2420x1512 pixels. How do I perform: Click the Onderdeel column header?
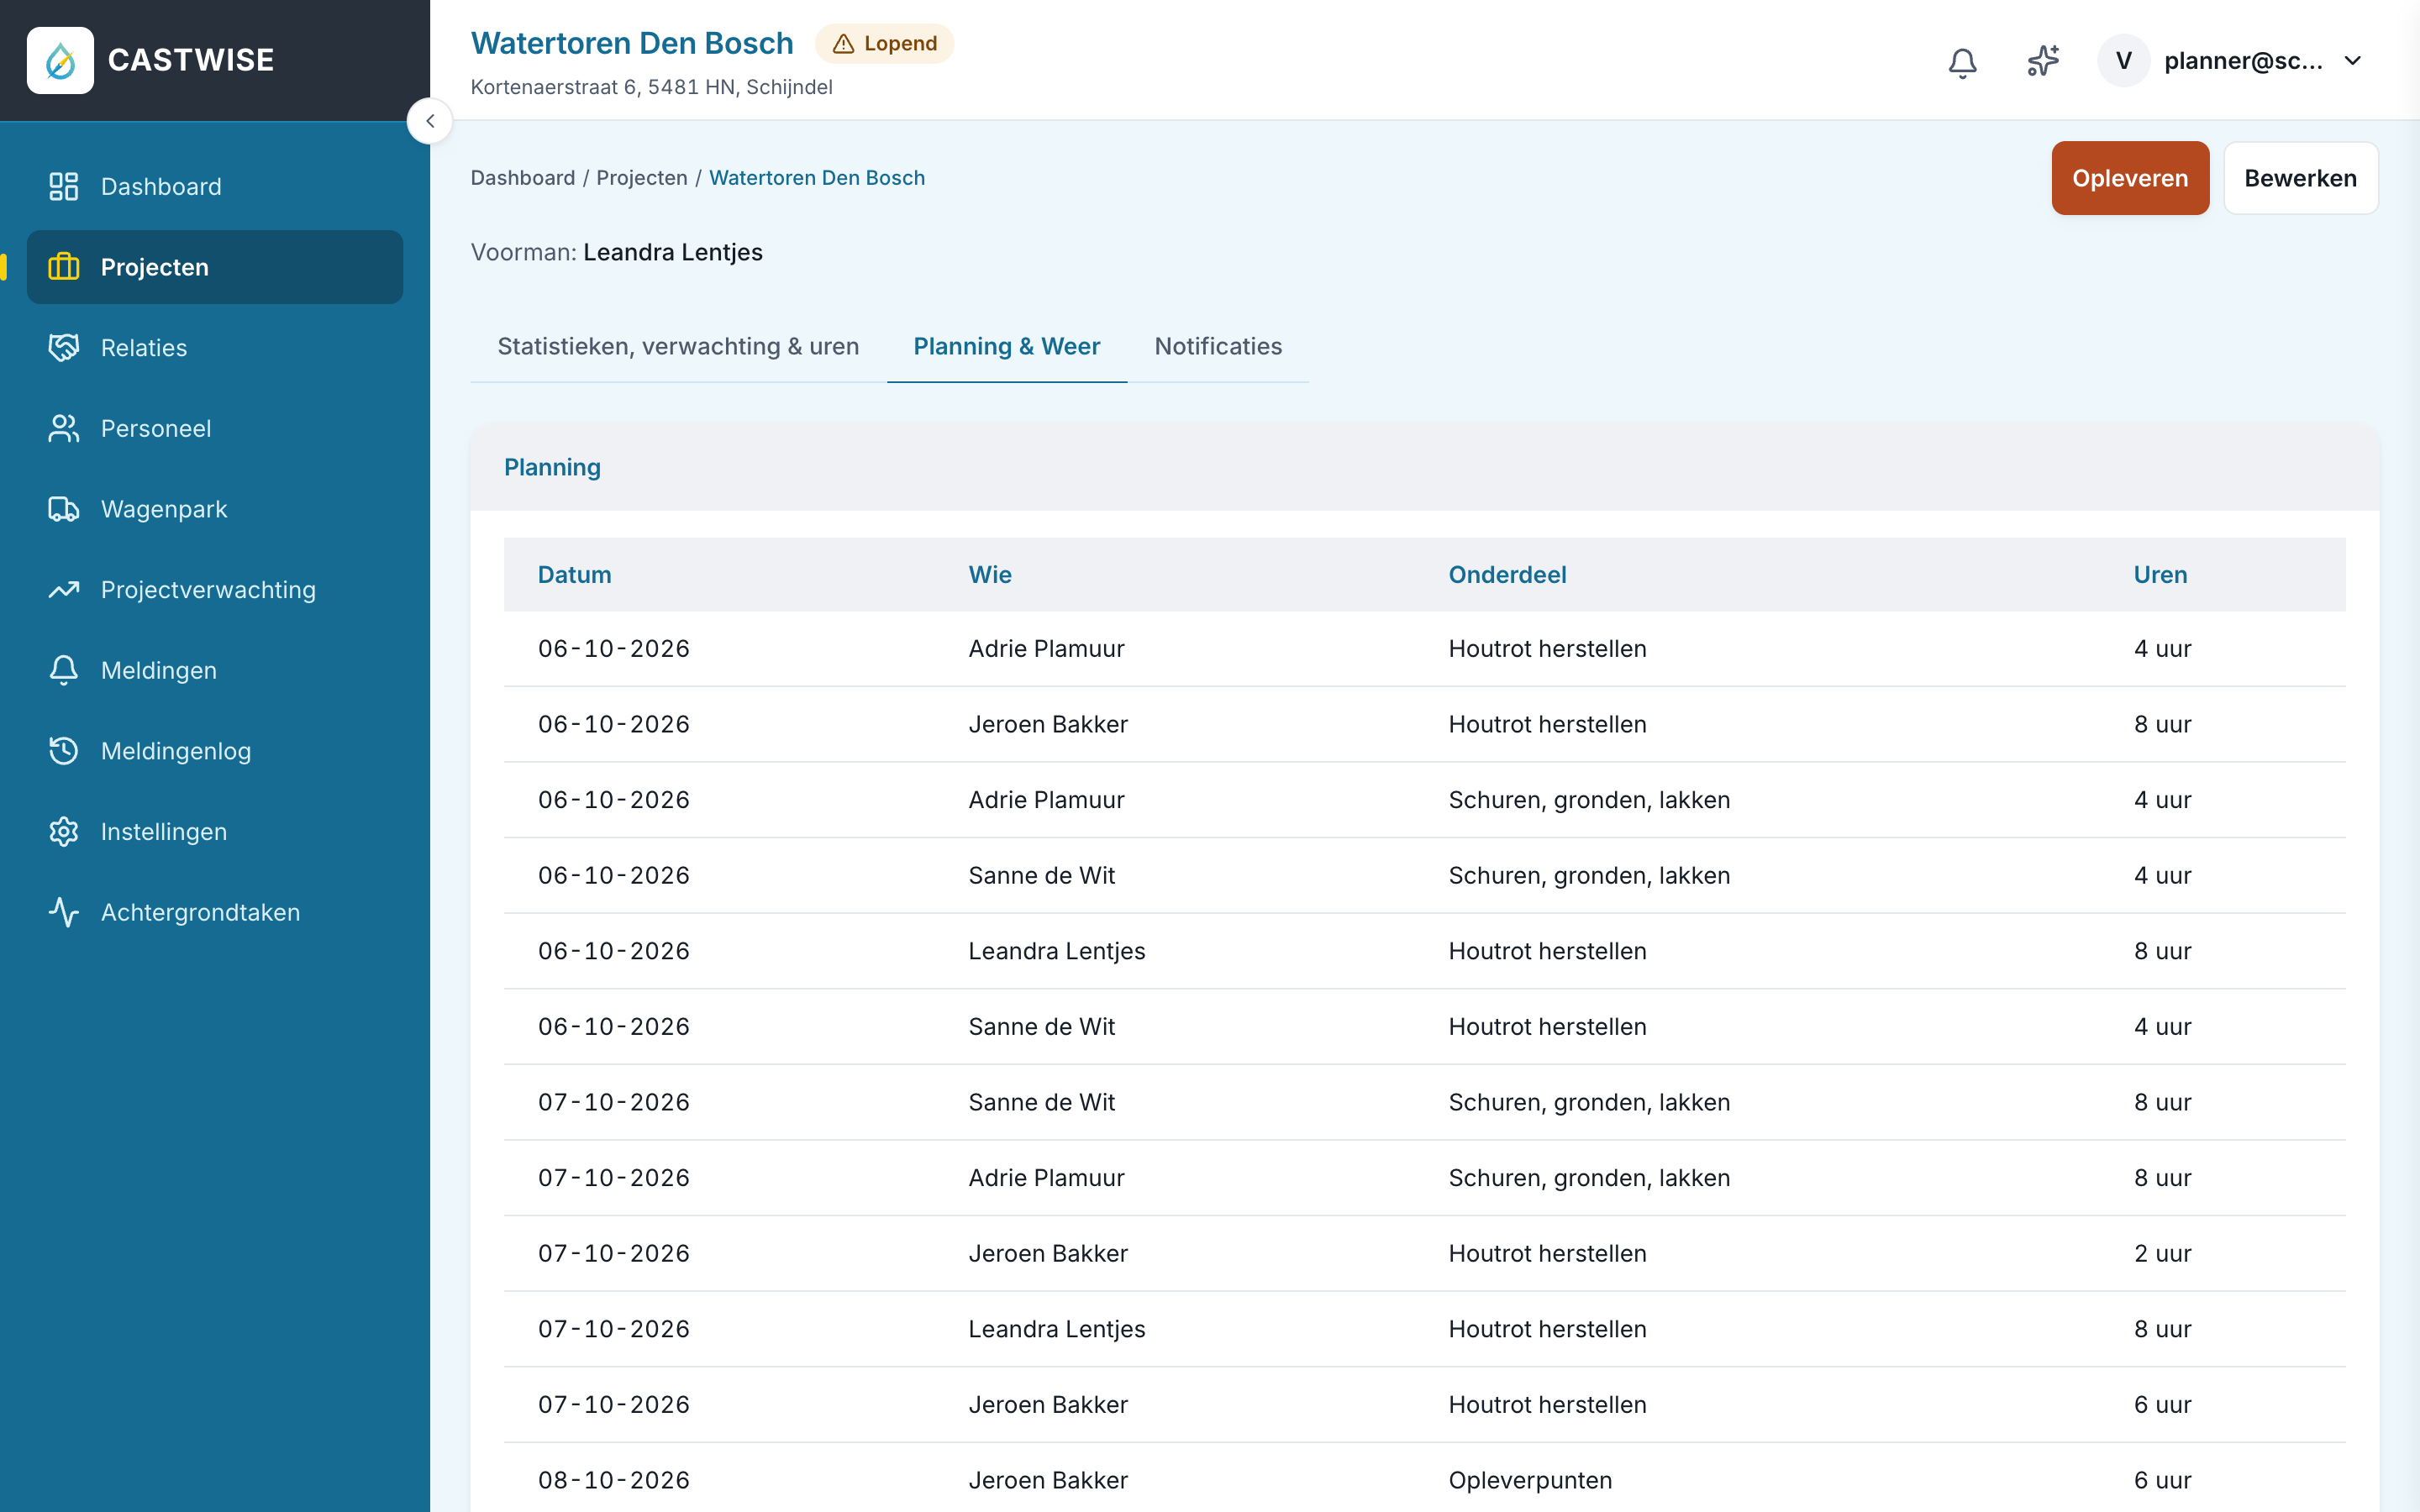click(1507, 575)
